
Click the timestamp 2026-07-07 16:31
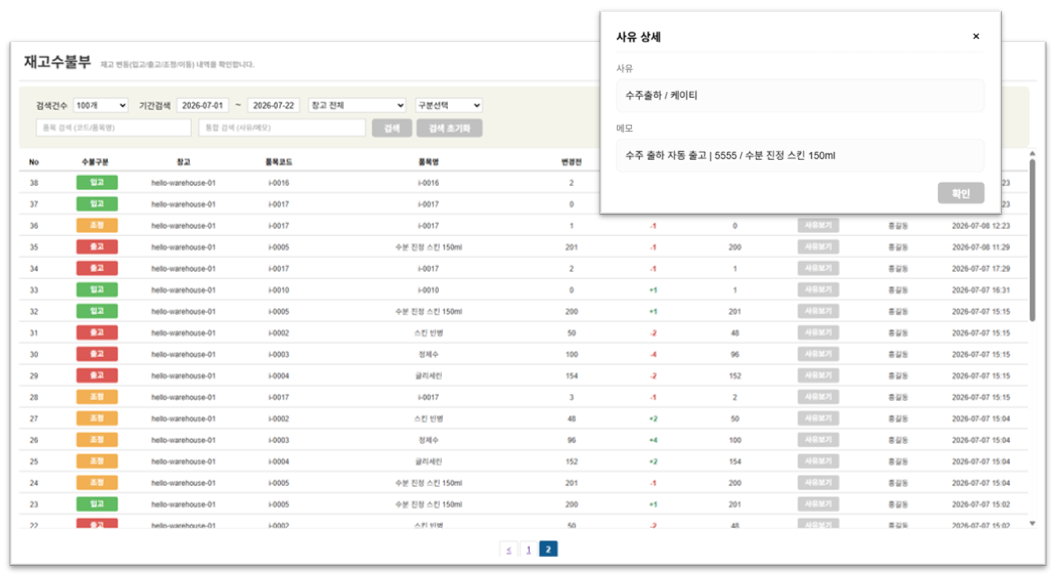(981, 290)
